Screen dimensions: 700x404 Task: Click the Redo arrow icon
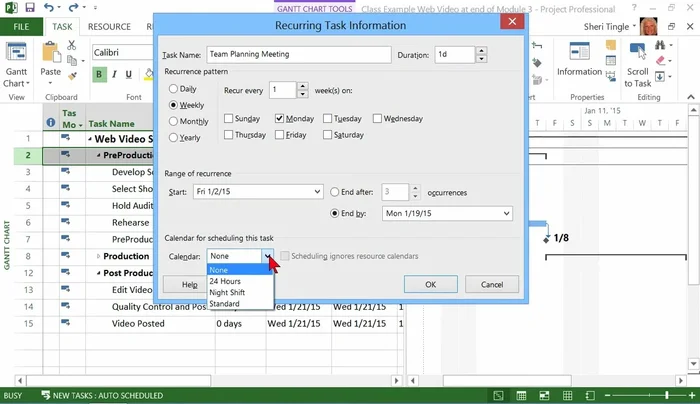[x=73, y=7]
